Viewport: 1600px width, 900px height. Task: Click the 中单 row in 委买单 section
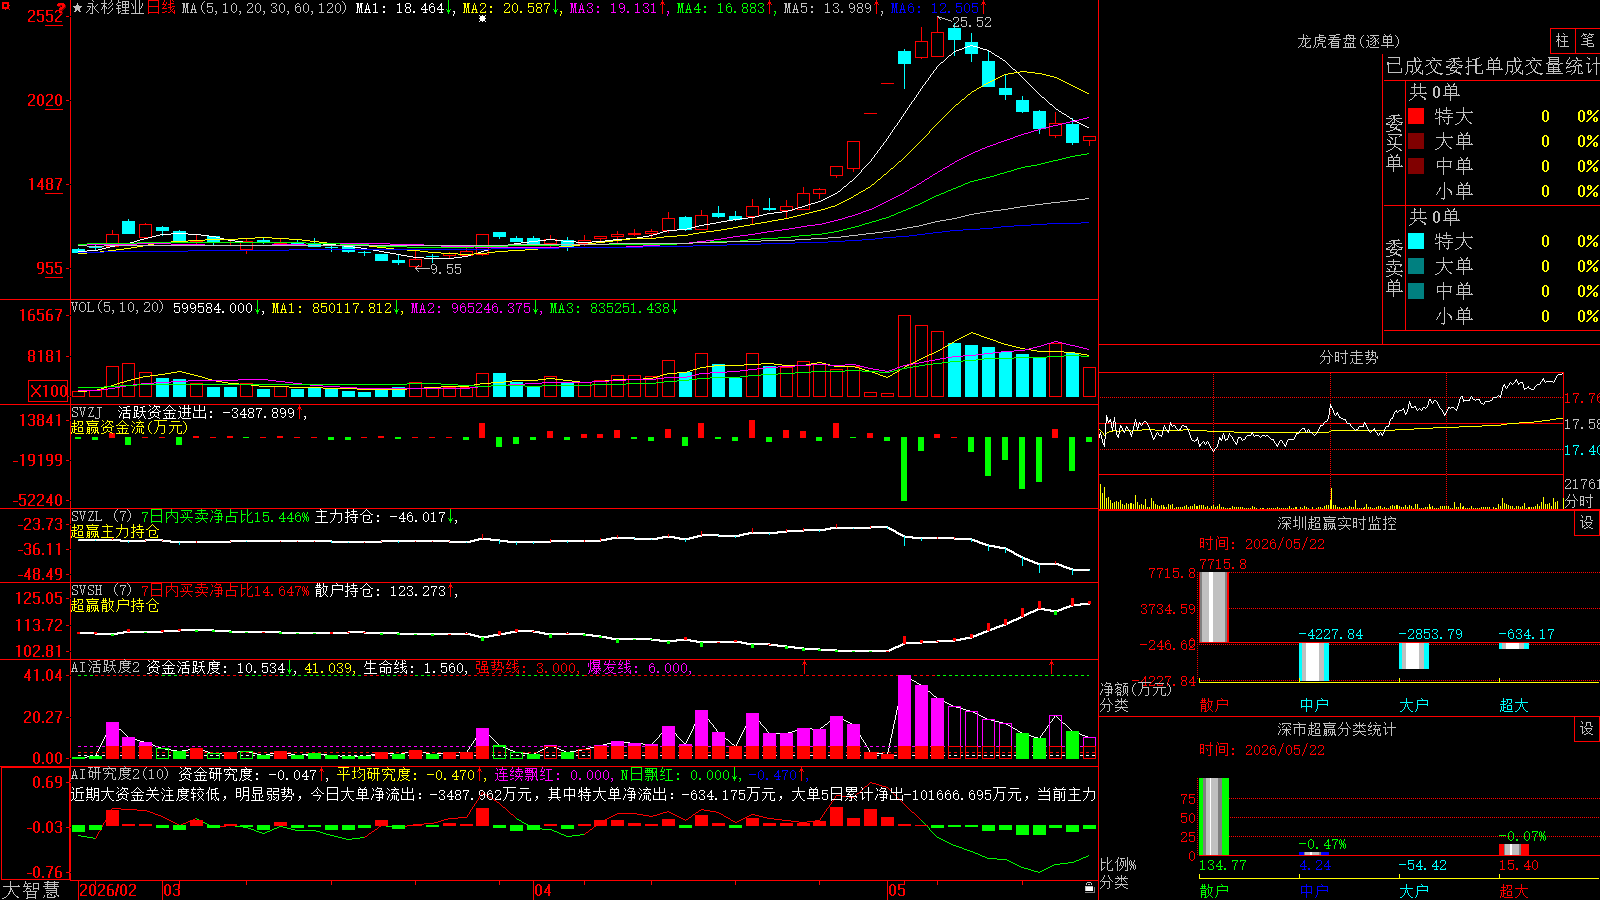click(x=1503, y=166)
